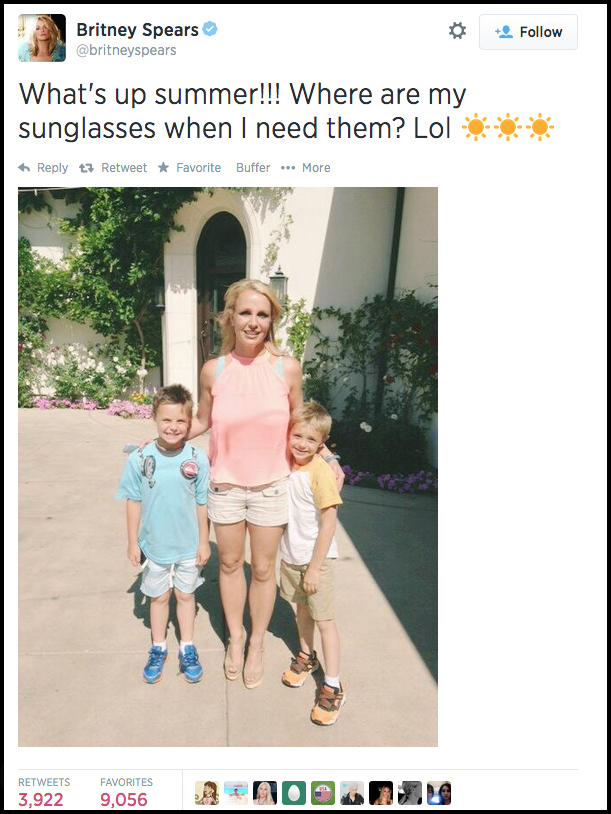
Task: Click the sun emojis in the tweet
Action: pyautogui.click(x=507, y=128)
